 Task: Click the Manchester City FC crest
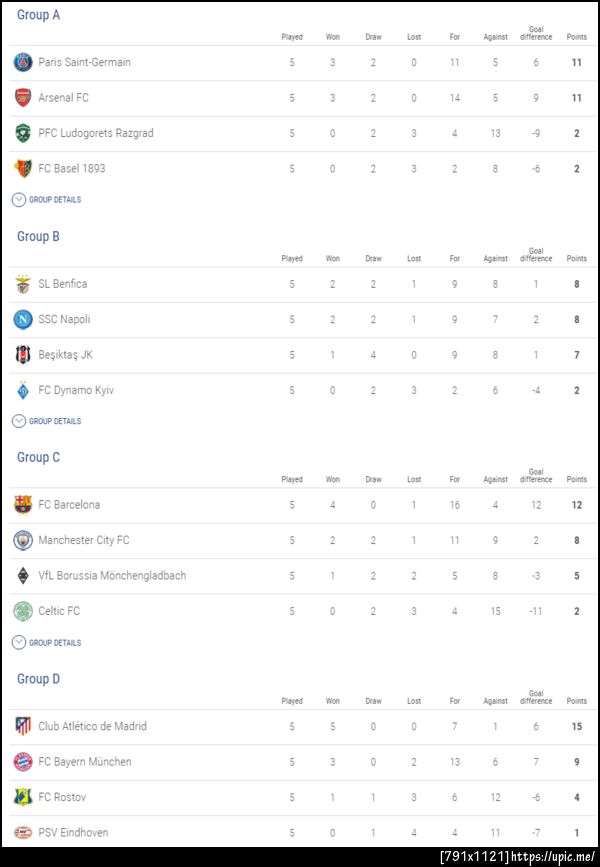(x=23, y=541)
